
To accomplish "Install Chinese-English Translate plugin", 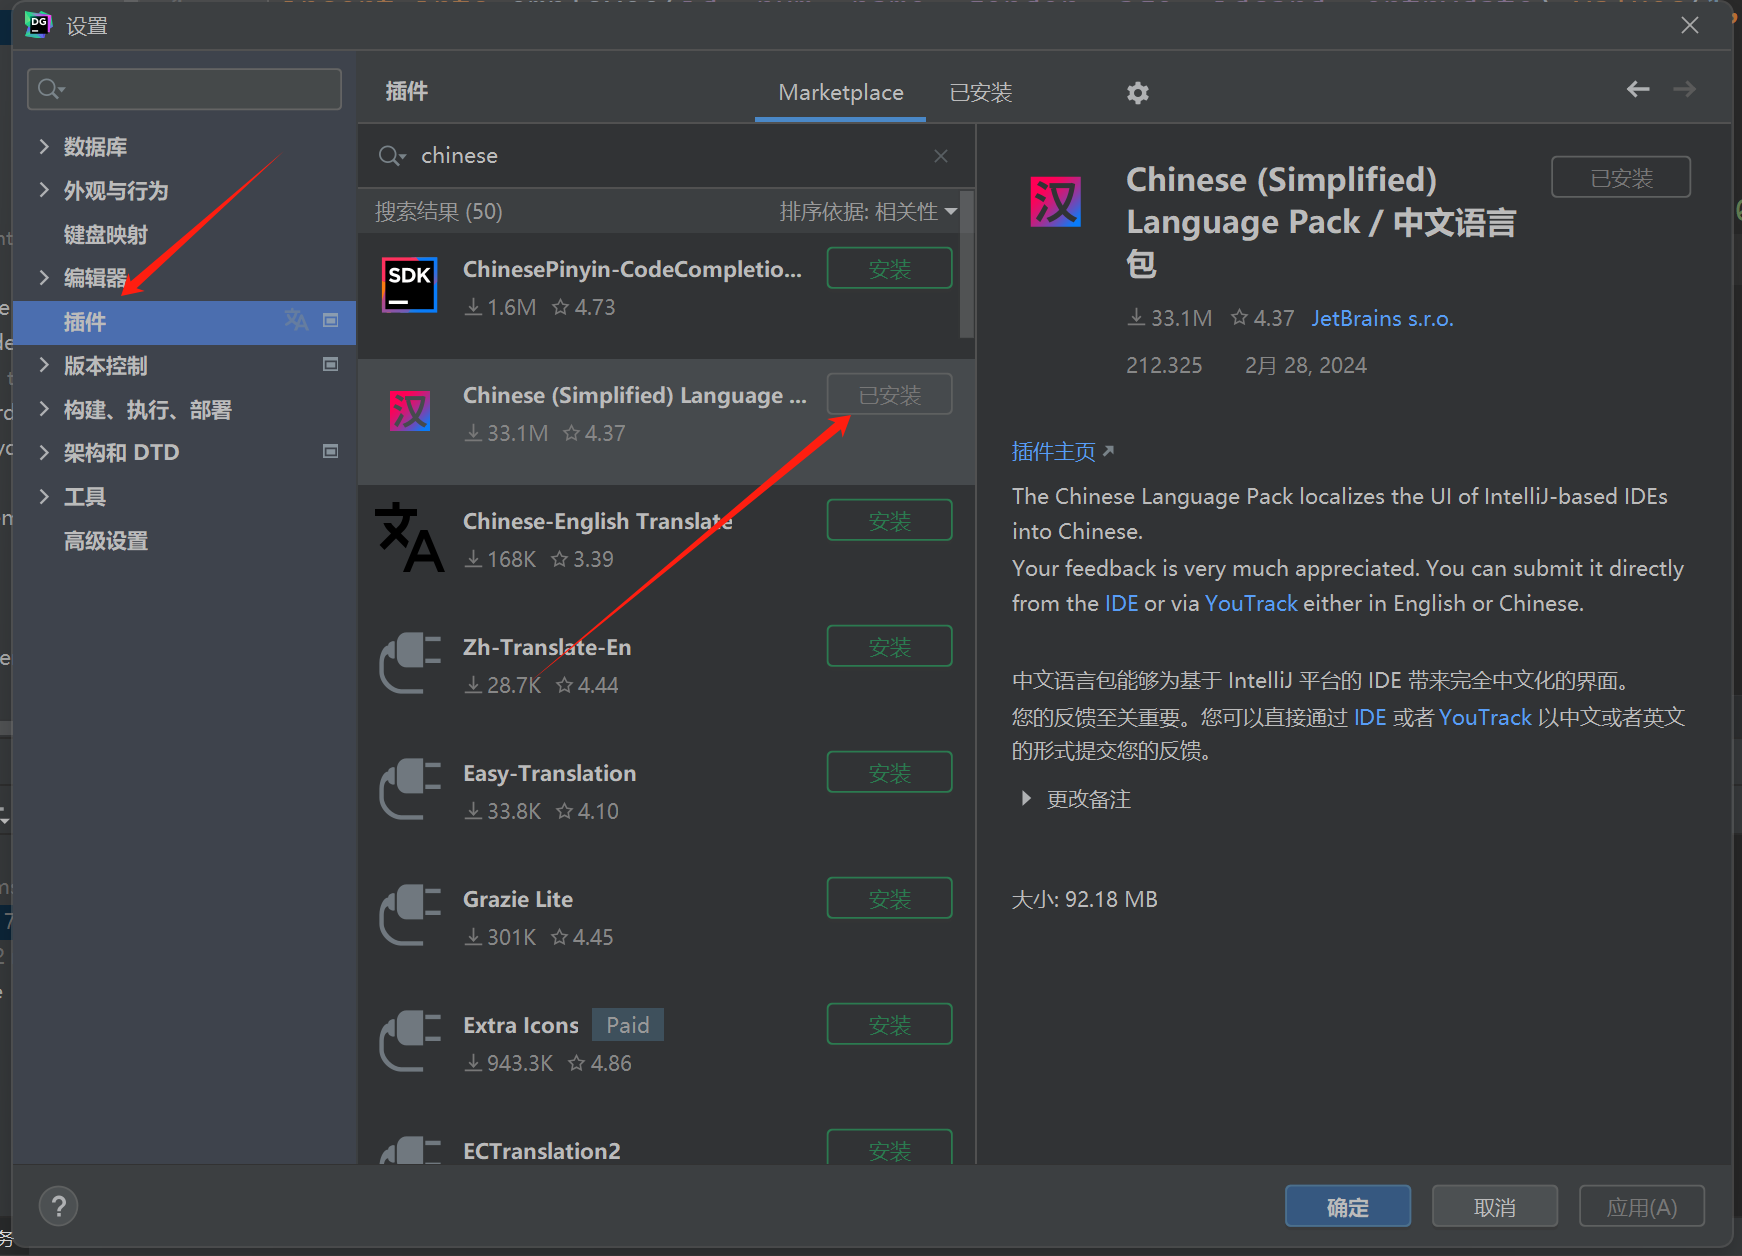I will click(x=889, y=521).
